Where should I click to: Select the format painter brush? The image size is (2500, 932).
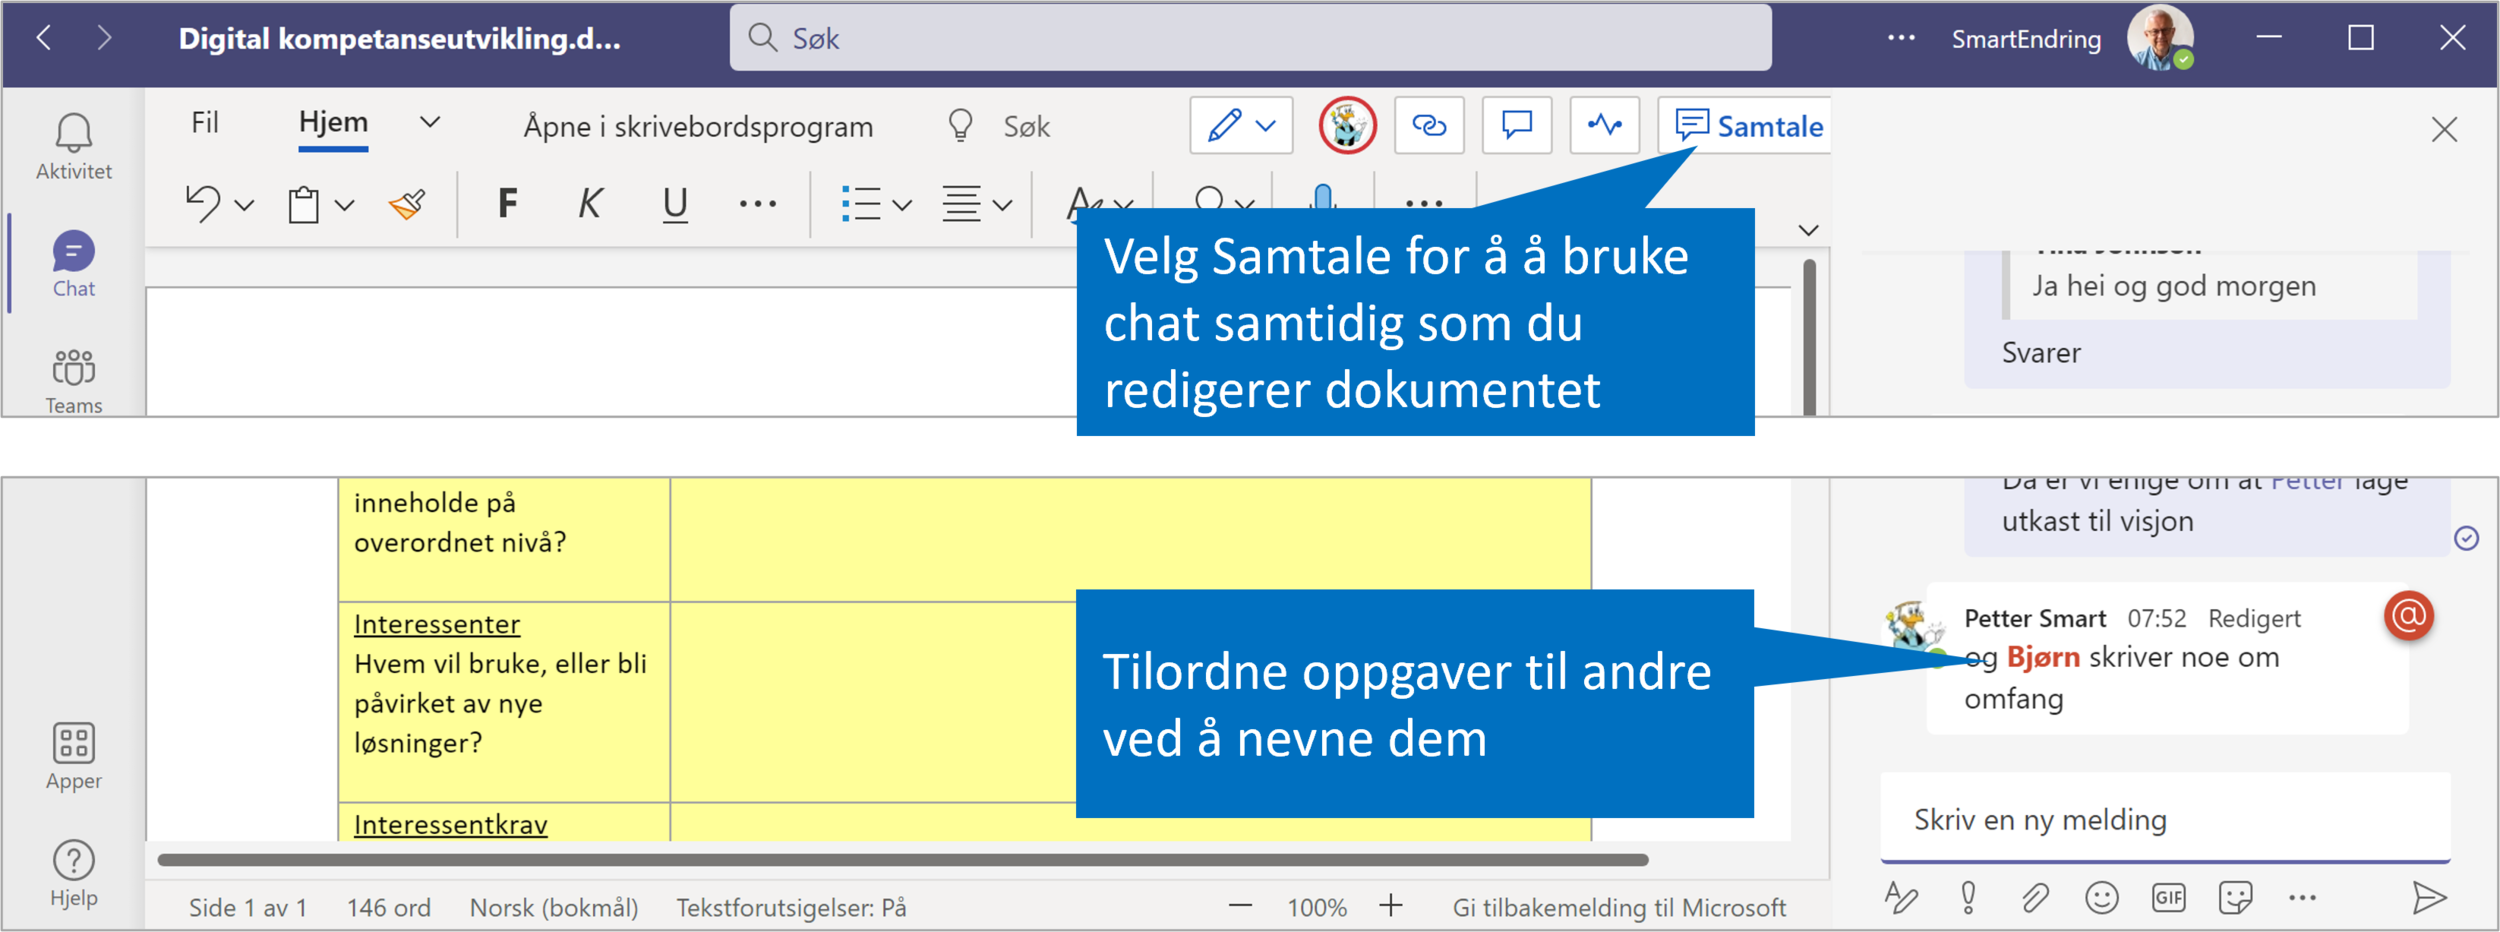(x=407, y=204)
